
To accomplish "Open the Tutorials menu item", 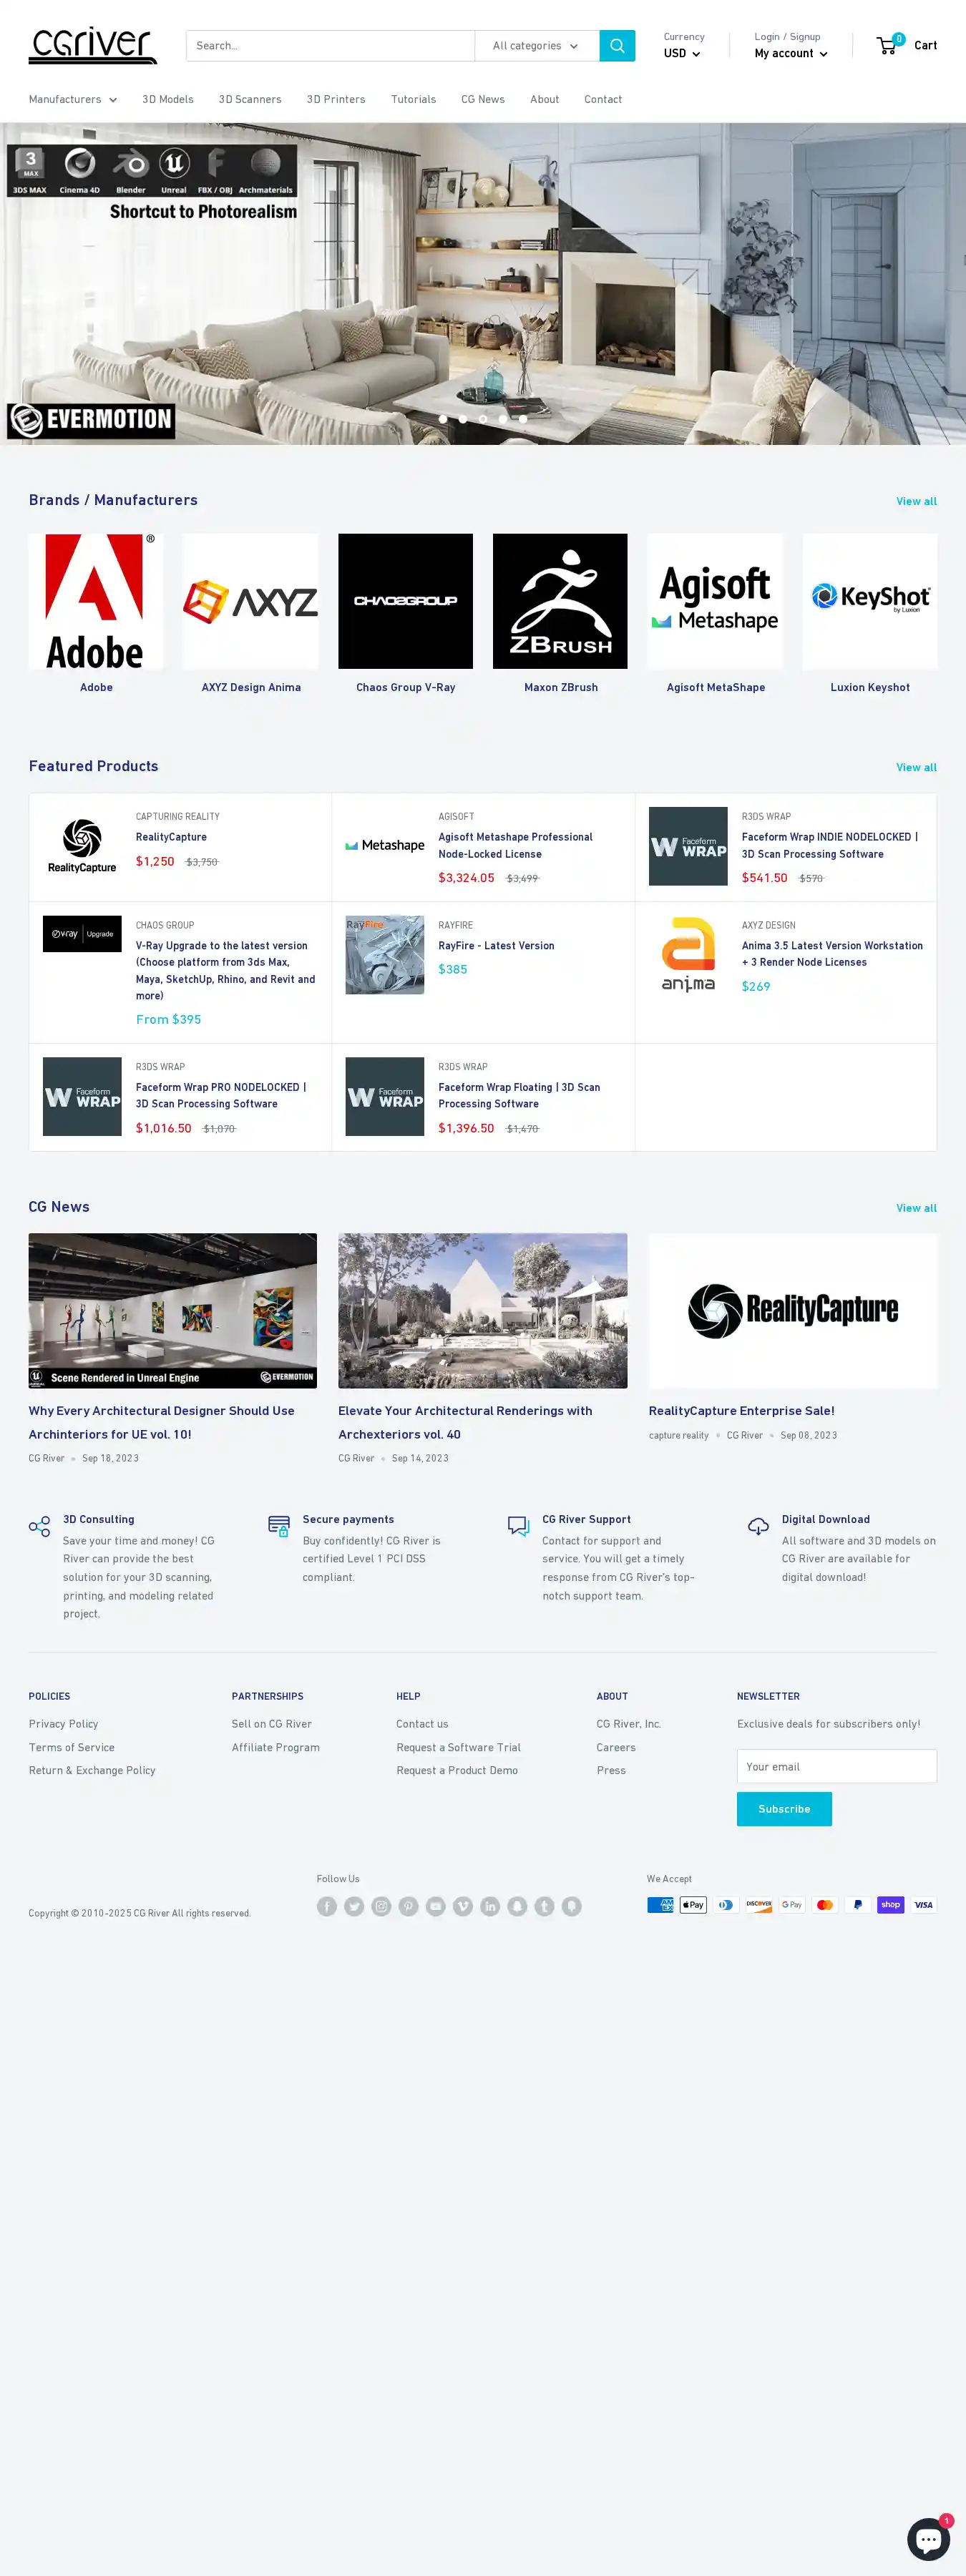I will [413, 100].
